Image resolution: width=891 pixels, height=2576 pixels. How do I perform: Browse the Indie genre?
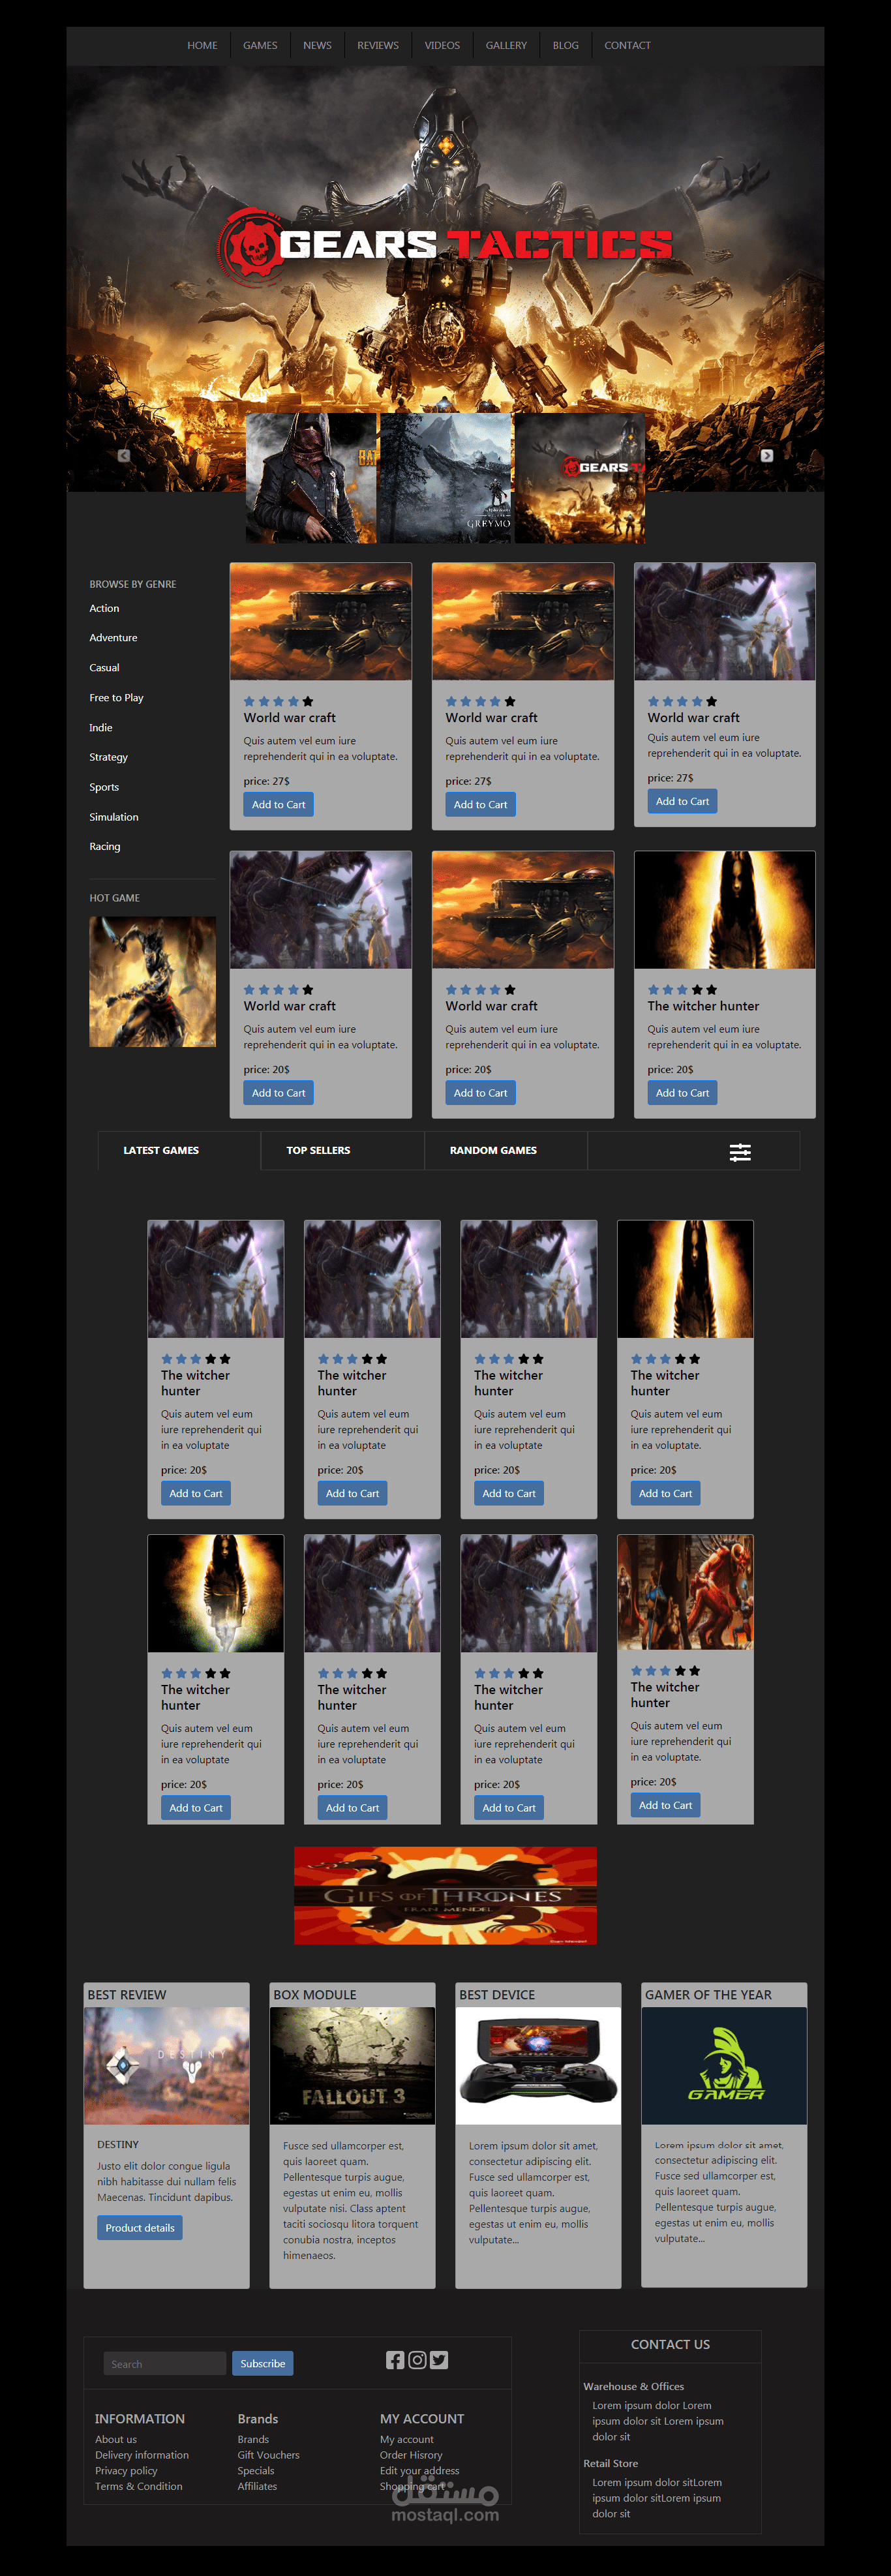tap(101, 728)
